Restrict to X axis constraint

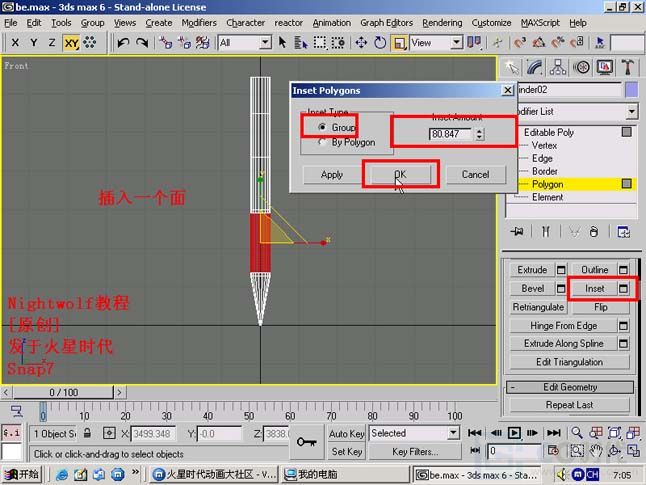pos(15,42)
